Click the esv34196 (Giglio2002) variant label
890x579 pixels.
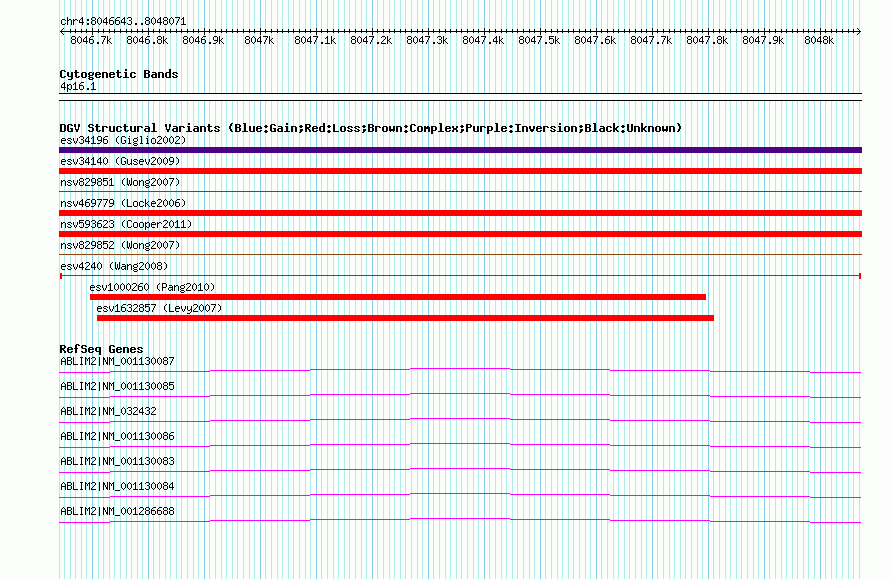pyautogui.click(x=123, y=140)
